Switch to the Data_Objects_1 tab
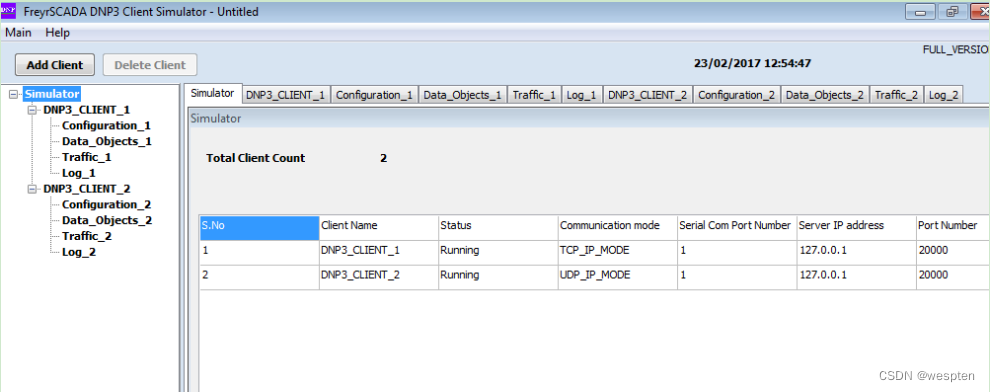 click(x=463, y=95)
